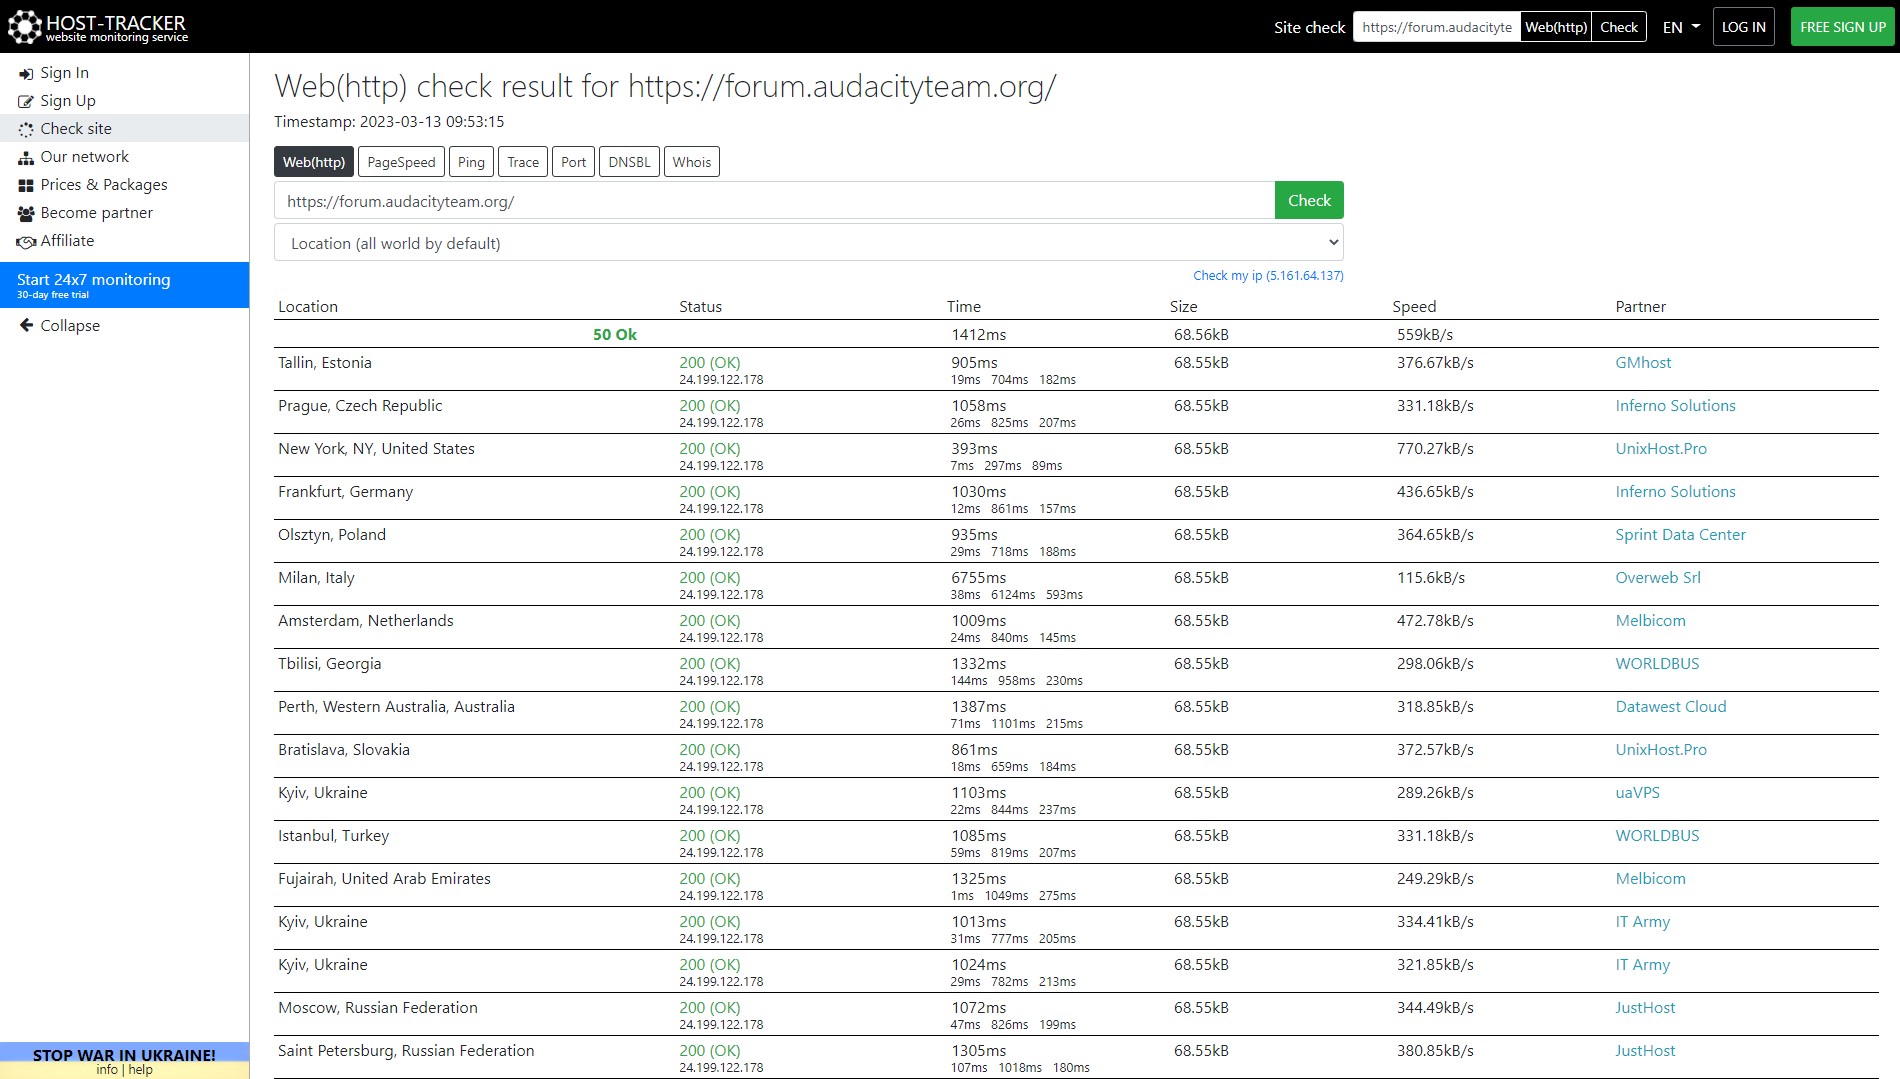Click the Our network sitemap icon

[x=26, y=158]
